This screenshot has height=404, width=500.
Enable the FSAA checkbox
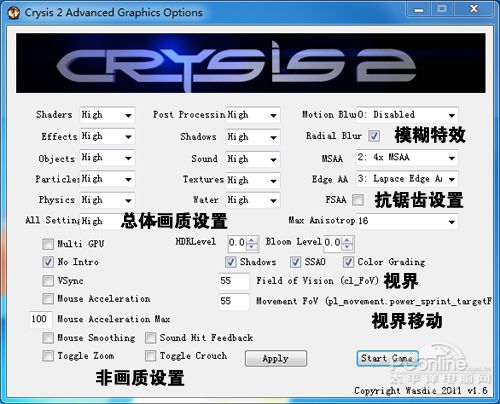358,200
